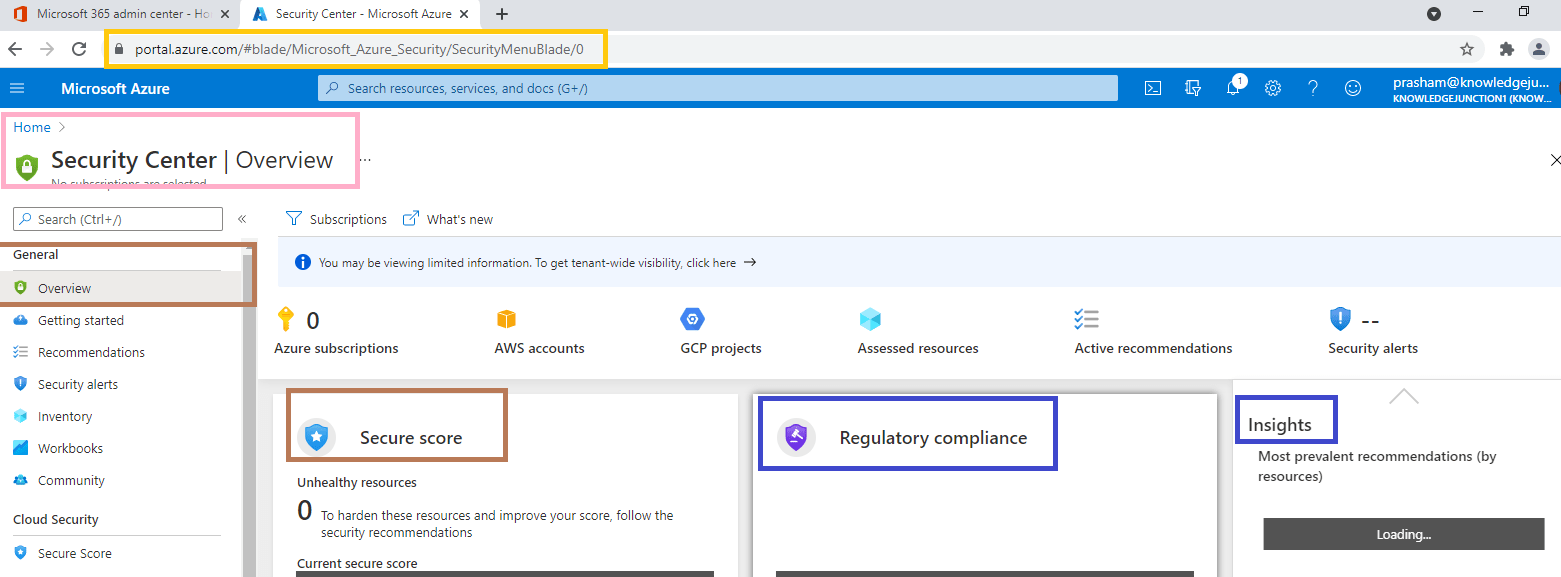Open the Directories and subscriptions filter icon
Image resolution: width=1561 pixels, height=577 pixels.
pos(1193,88)
